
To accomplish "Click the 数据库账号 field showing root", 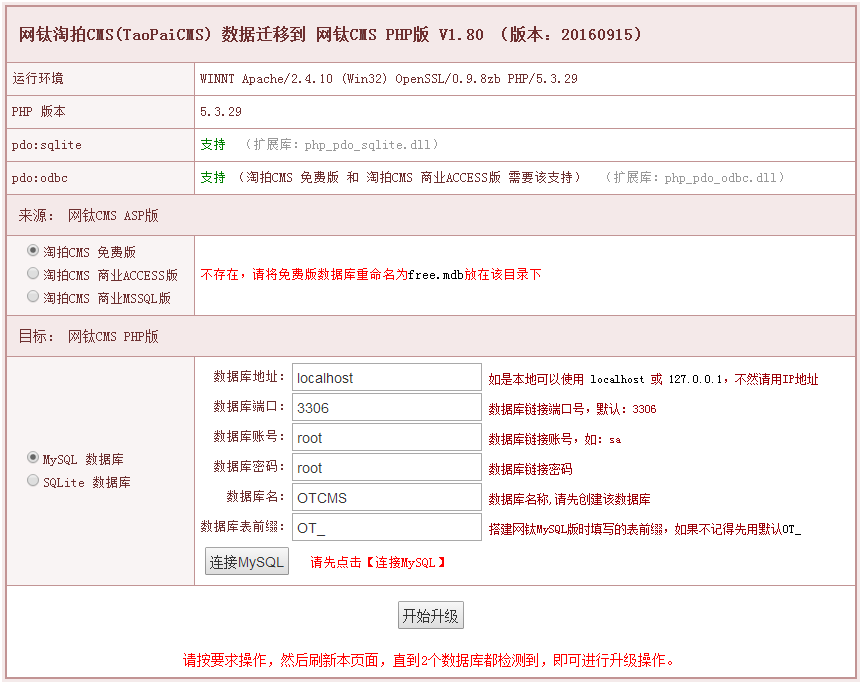I will (385, 437).
